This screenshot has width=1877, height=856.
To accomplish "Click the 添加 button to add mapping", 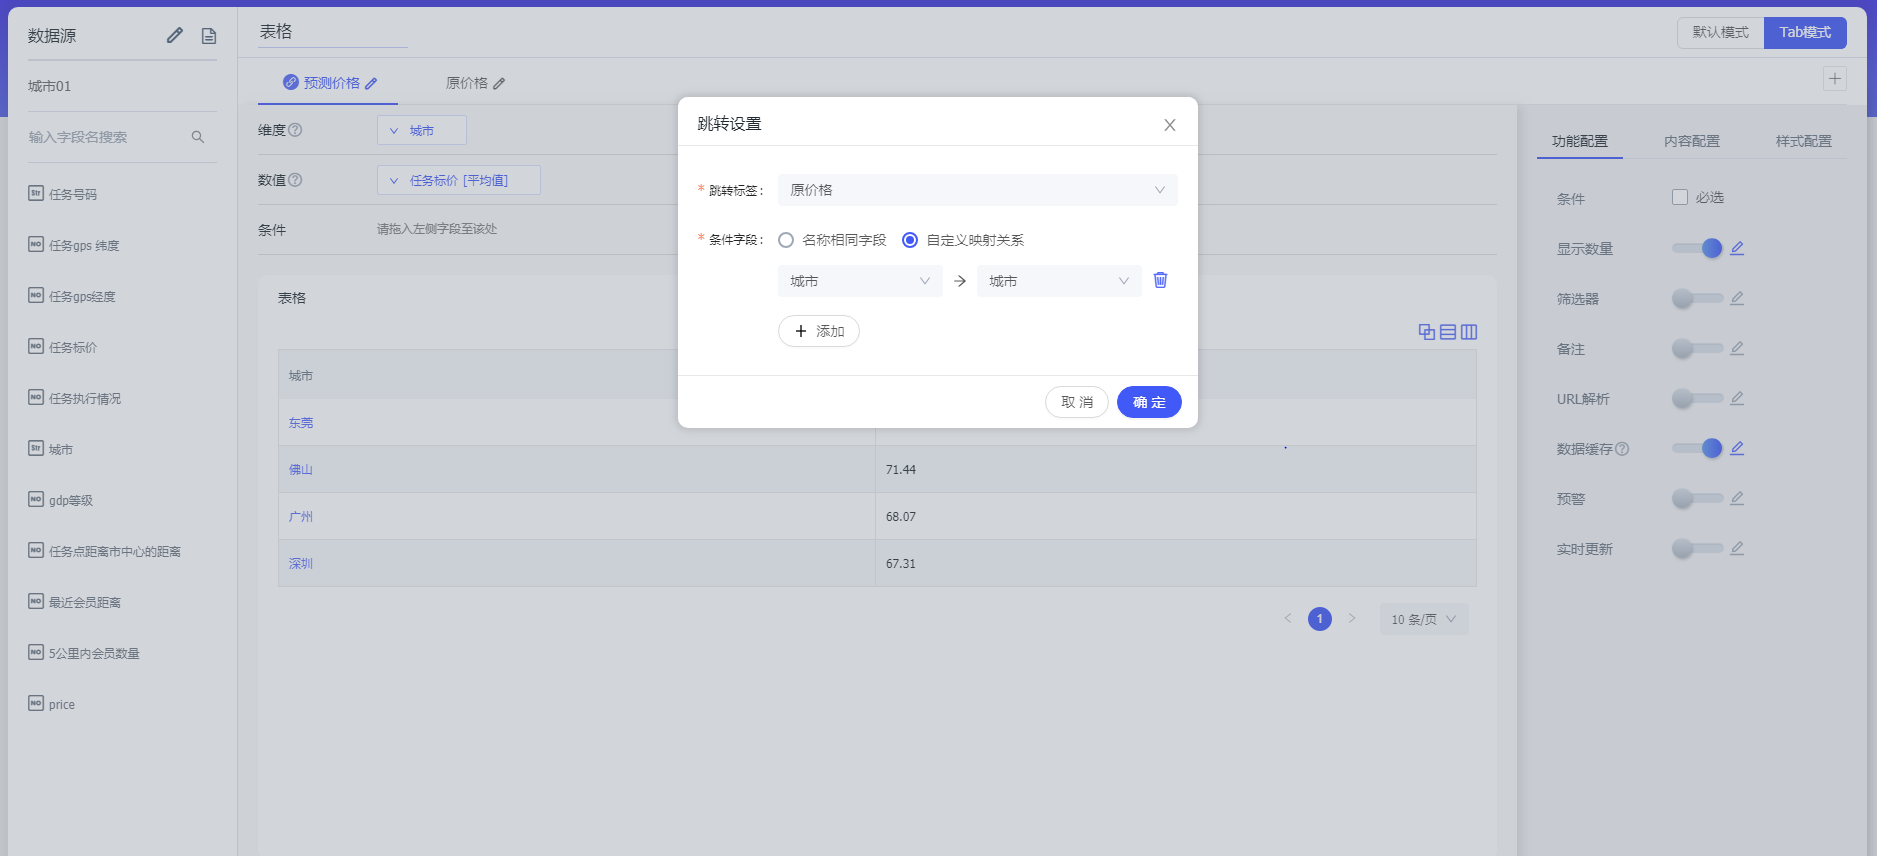I will [x=818, y=331].
